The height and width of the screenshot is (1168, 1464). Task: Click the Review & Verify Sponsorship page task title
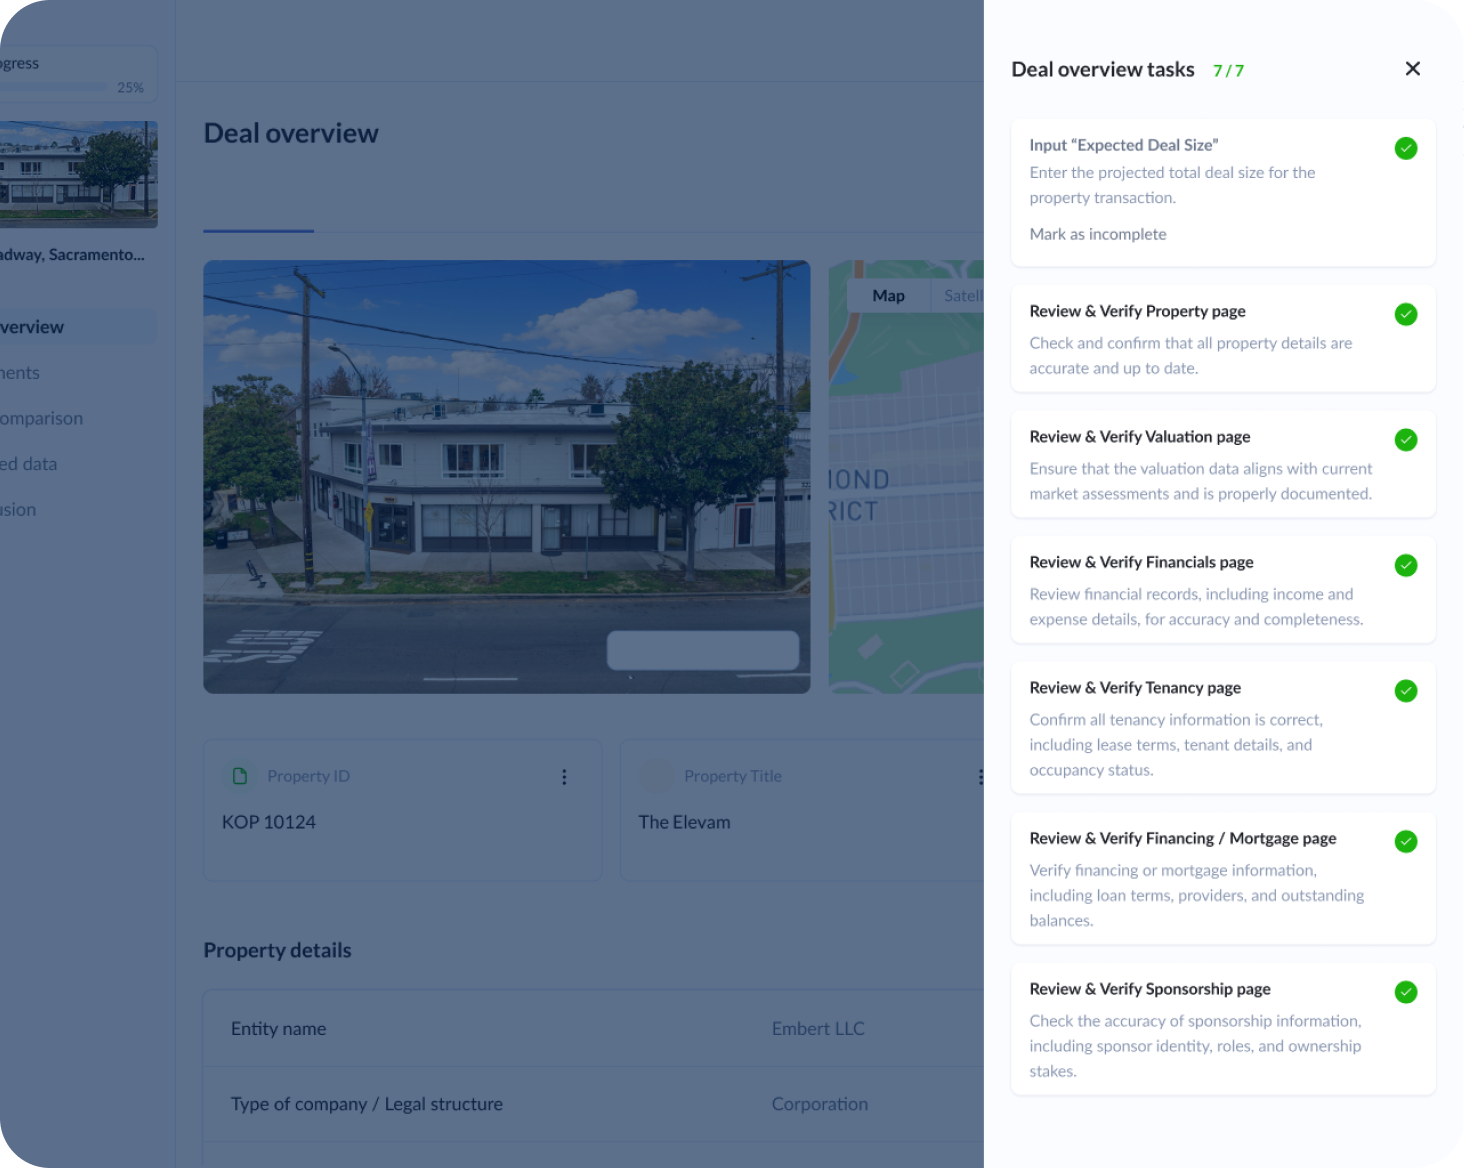(x=1150, y=989)
